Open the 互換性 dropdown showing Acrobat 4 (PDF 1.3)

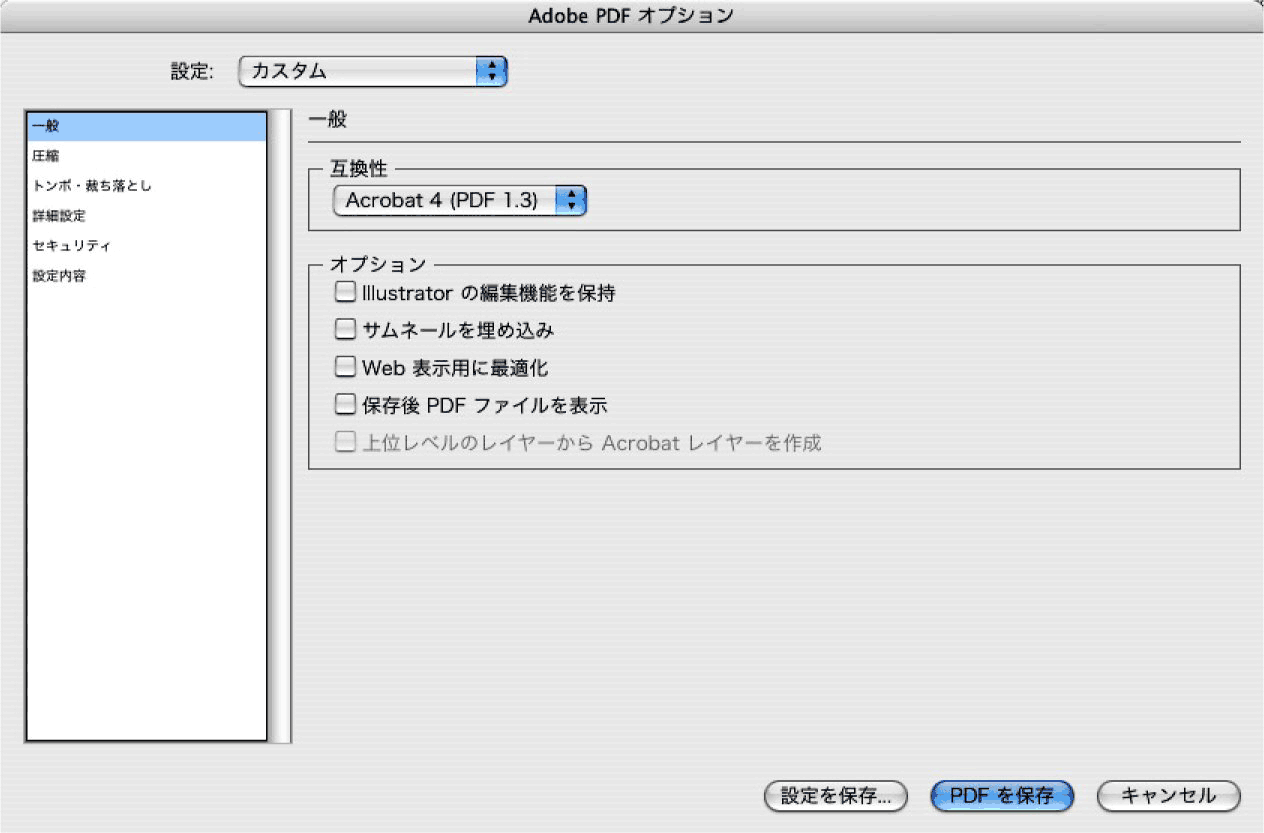pos(450,200)
